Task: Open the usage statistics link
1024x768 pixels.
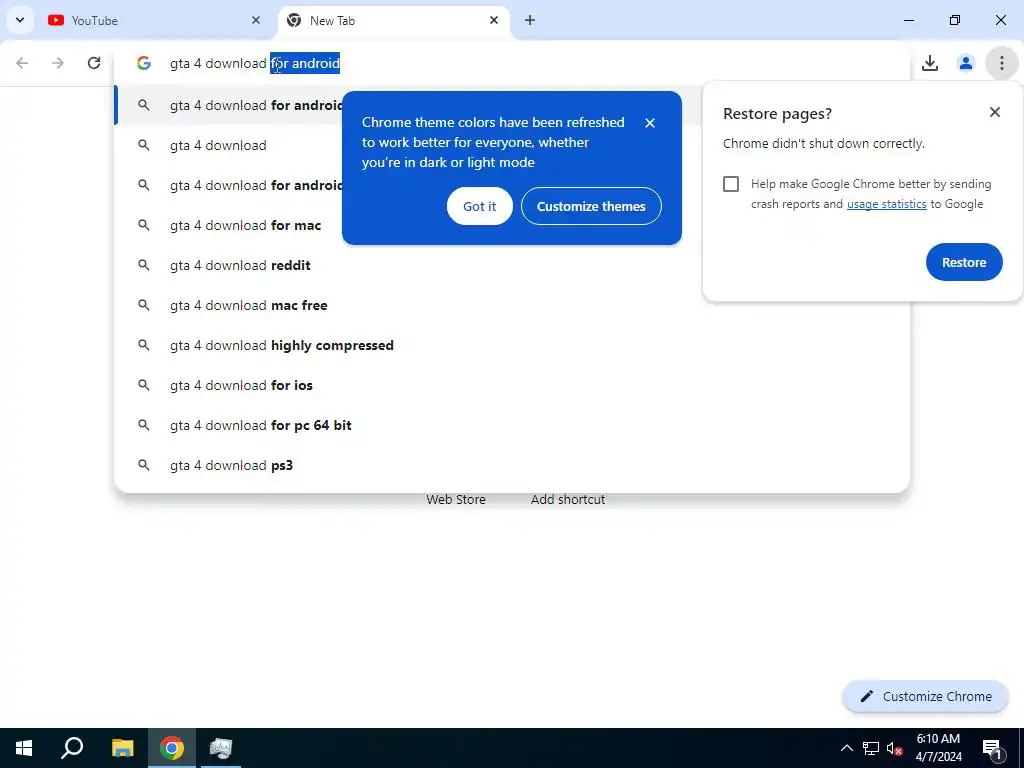Action: [x=886, y=204]
